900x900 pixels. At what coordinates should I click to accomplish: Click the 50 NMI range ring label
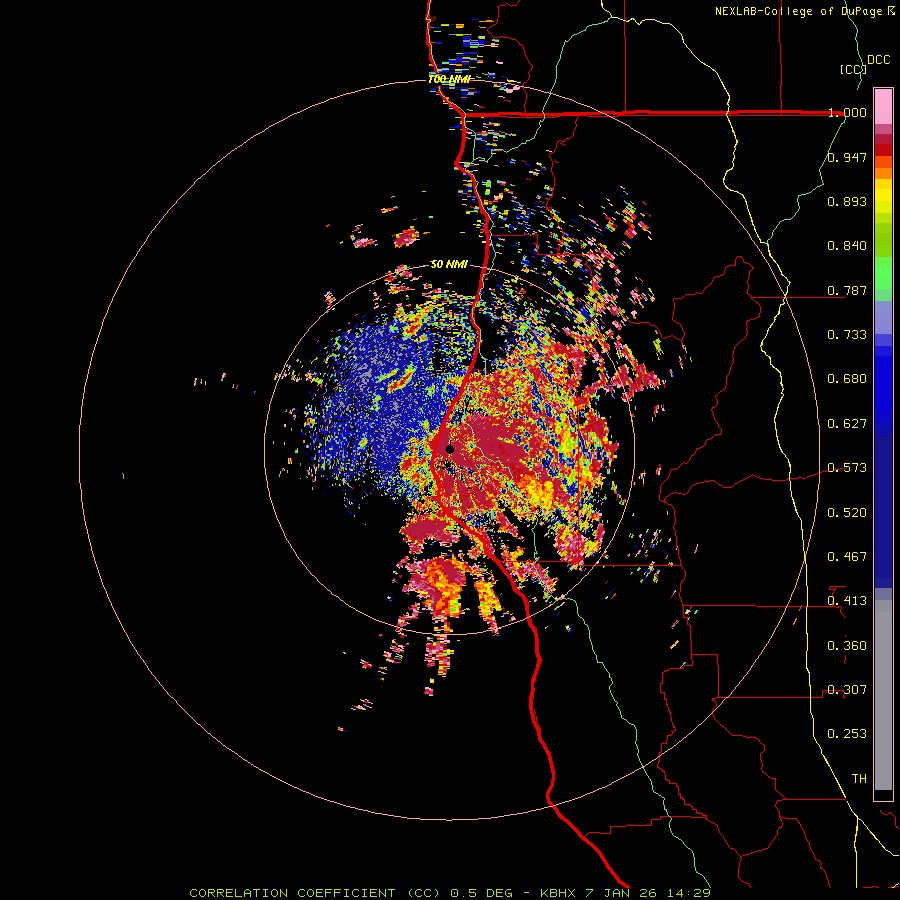[449, 265]
